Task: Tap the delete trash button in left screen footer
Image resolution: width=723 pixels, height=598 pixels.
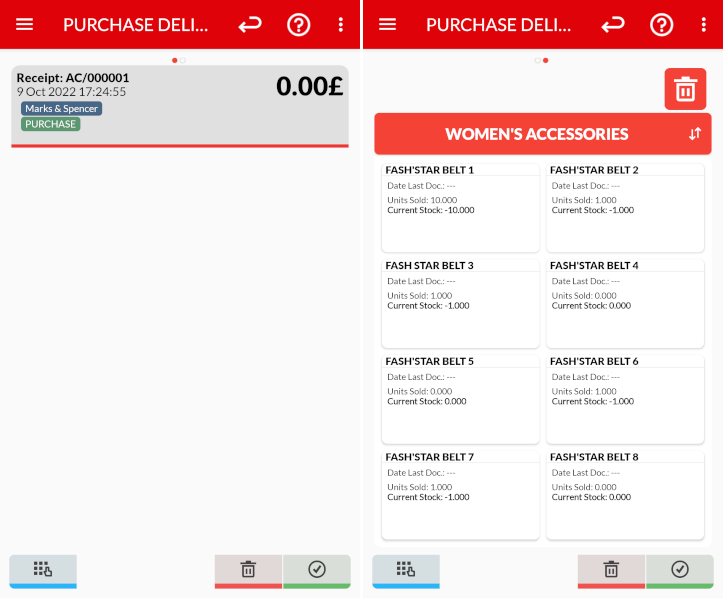Action: [248, 570]
